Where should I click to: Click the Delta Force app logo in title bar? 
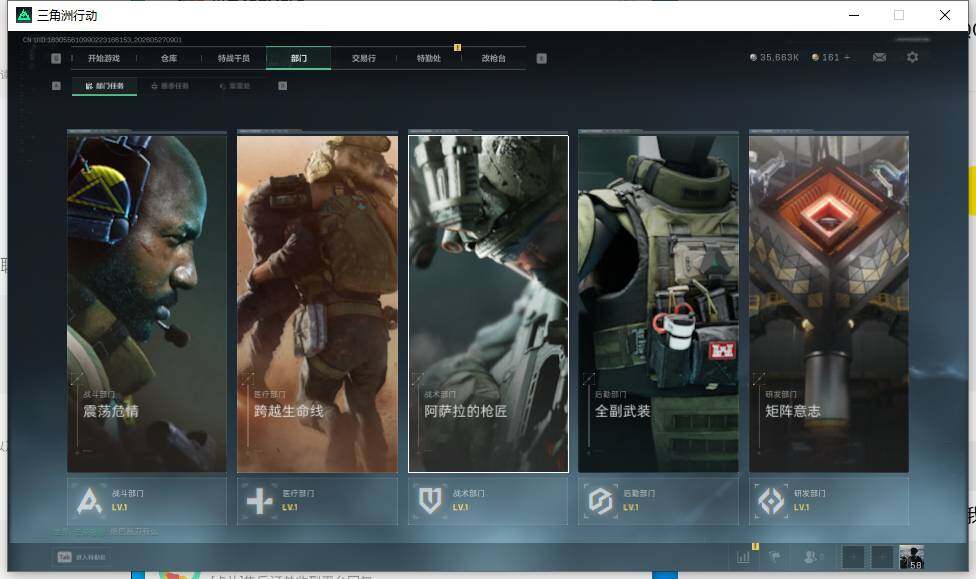(24, 15)
